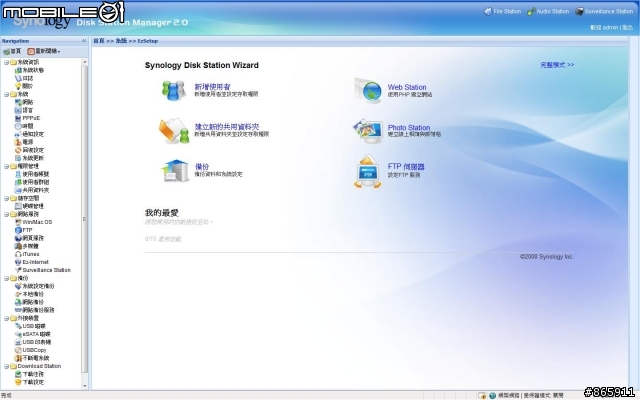Open the Ez-Internet tree item

(36, 262)
